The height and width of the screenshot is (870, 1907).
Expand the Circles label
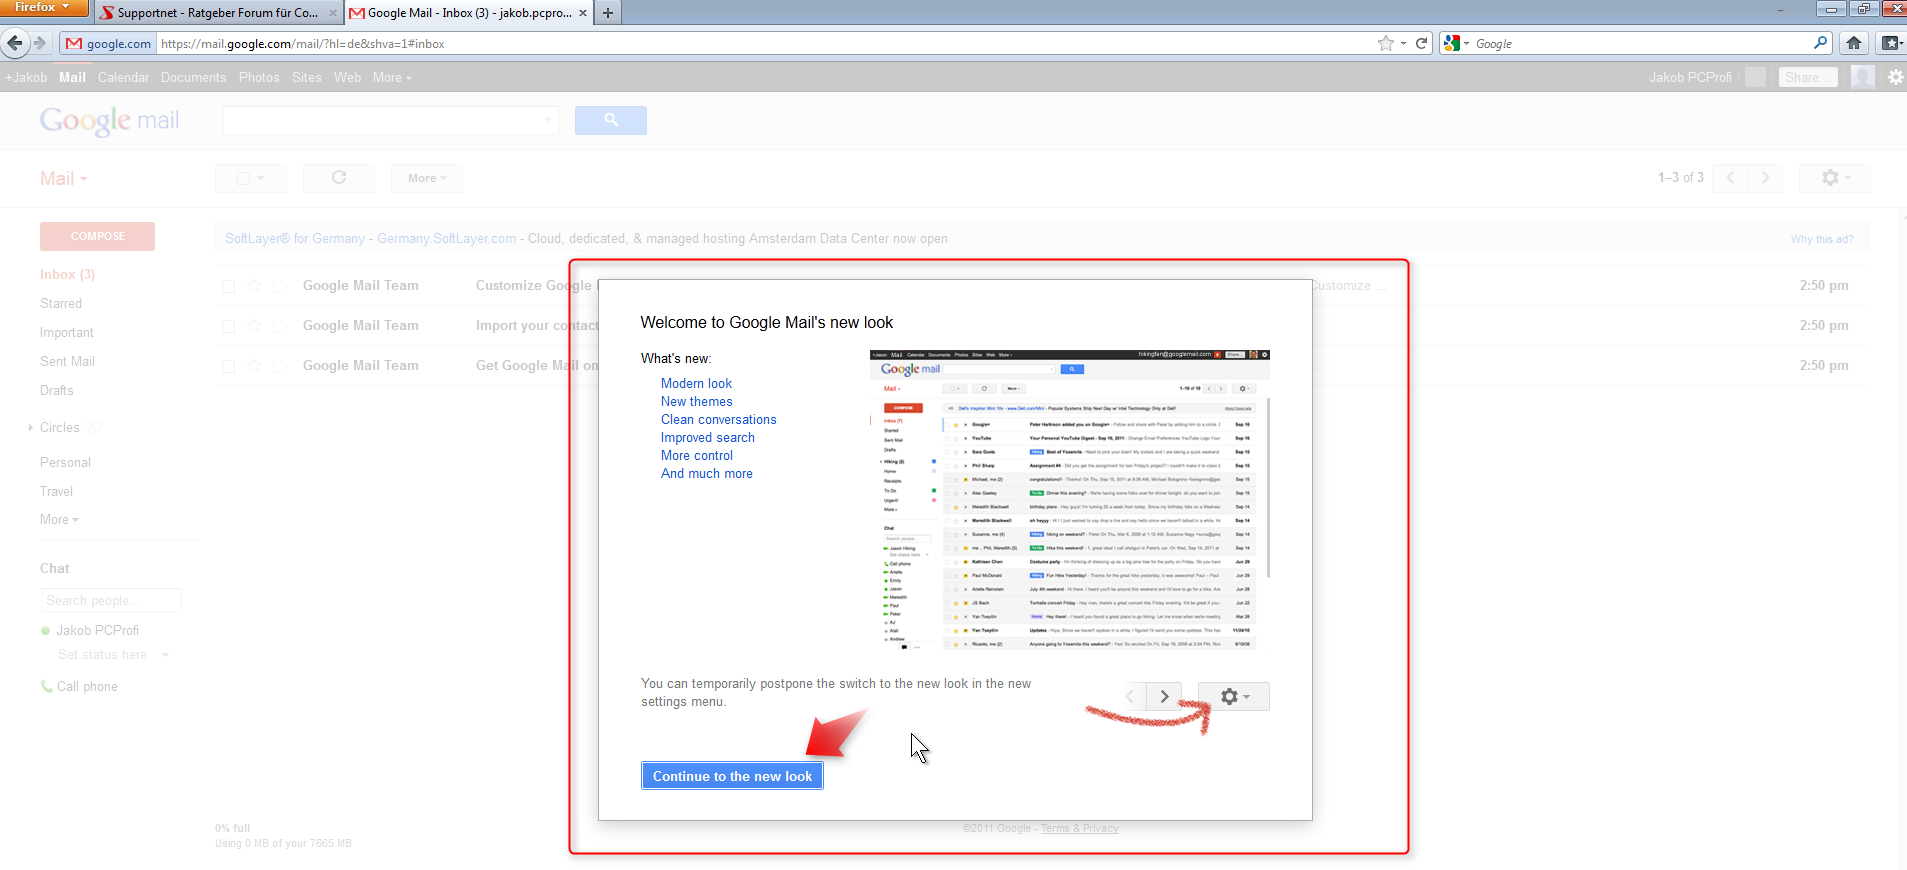tap(31, 427)
